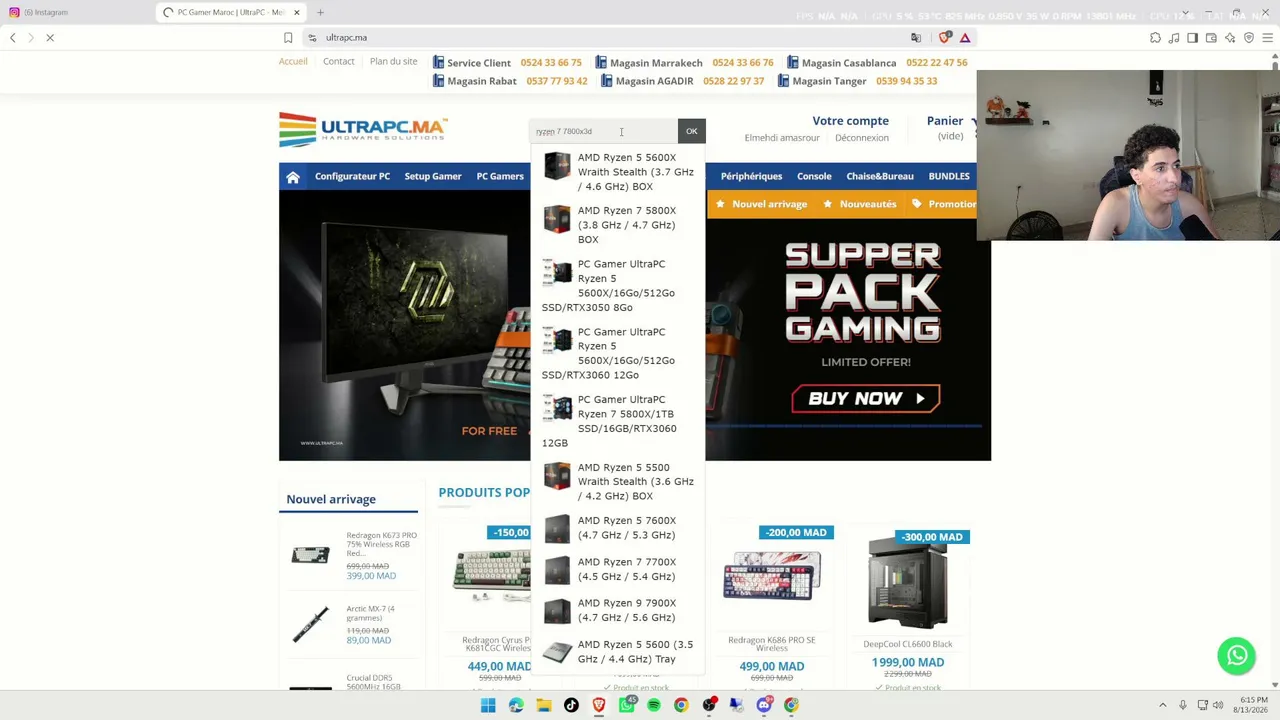Screen dimensions: 1280x720
Task: Toggle the browser sidebar panel icon
Action: [1192, 38]
